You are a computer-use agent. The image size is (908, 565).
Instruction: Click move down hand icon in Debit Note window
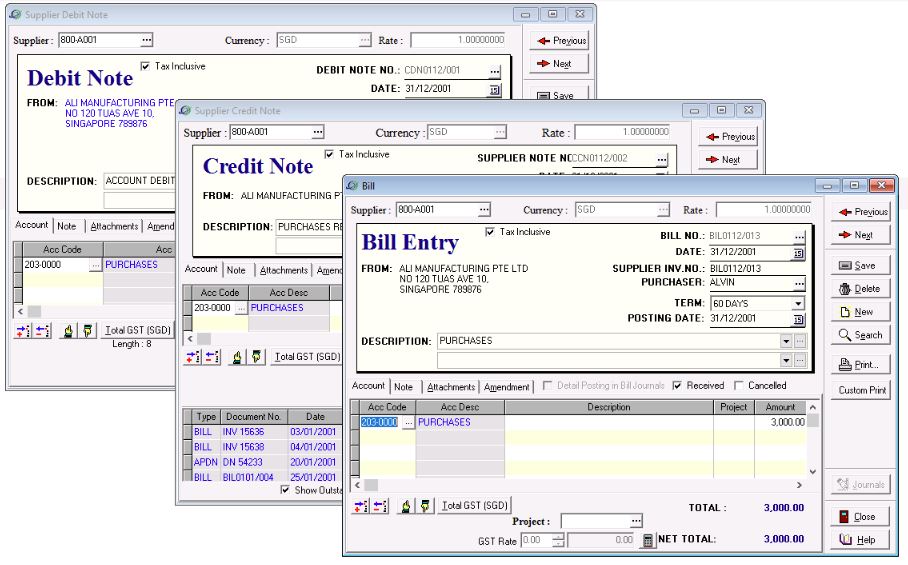coord(87,331)
